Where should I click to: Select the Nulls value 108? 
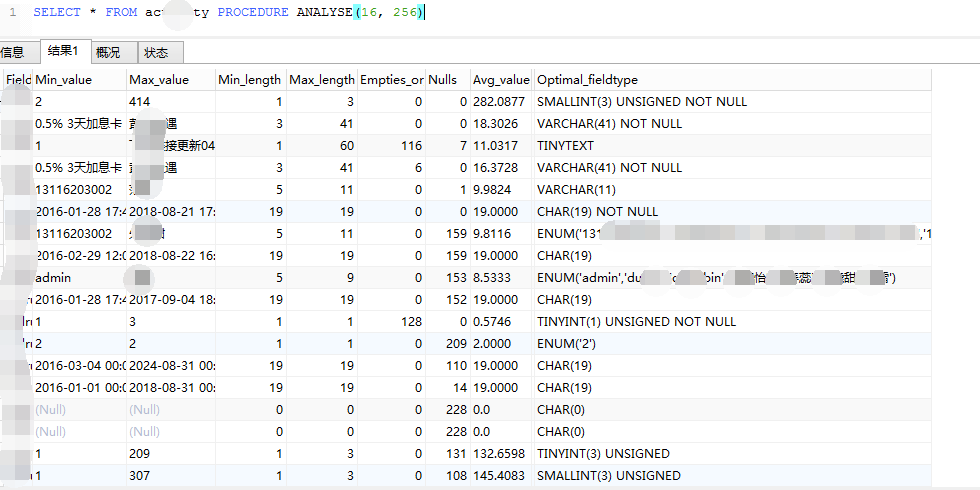coord(448,475)
